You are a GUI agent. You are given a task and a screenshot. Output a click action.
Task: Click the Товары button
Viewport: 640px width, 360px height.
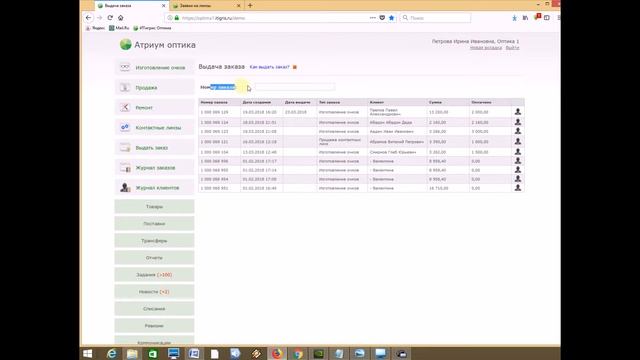[154, 207]
